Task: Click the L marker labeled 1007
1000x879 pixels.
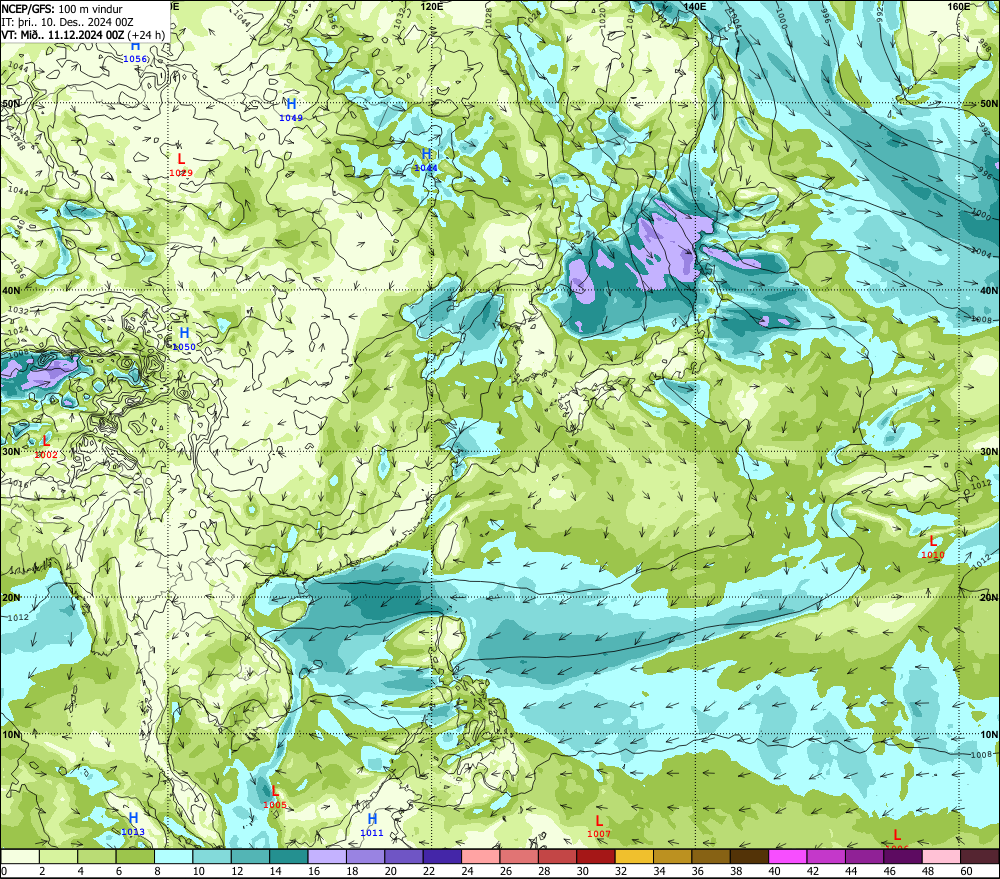Action: [599, 826]
